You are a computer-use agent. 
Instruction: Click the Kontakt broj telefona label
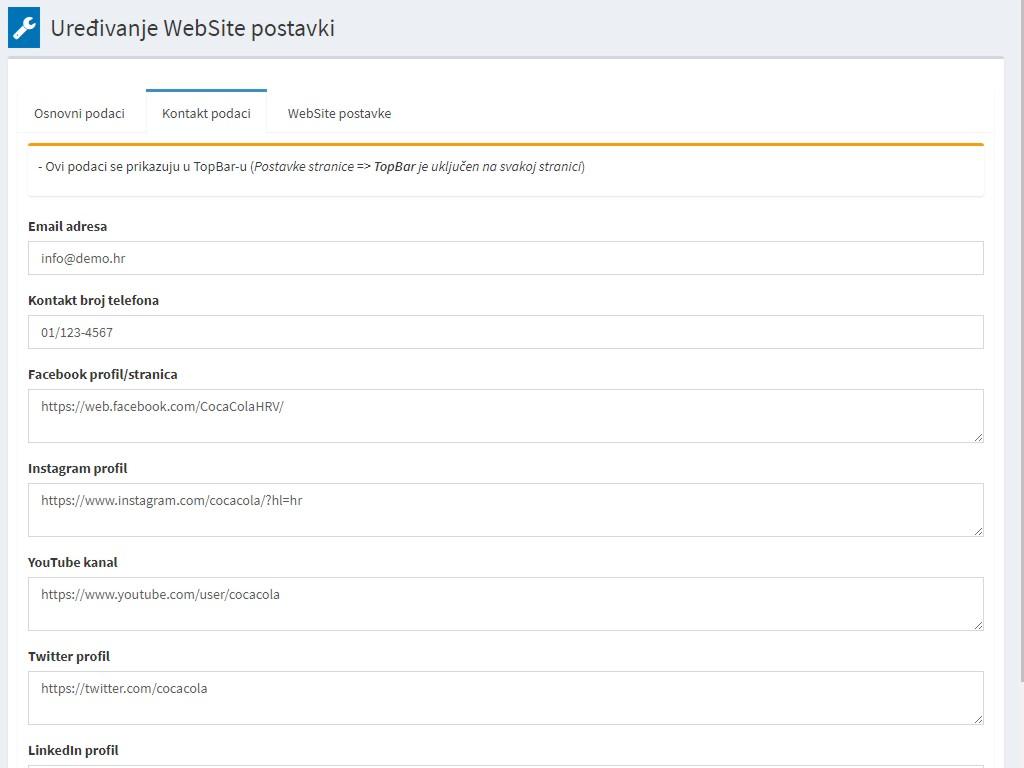click(x=93, y=300)
